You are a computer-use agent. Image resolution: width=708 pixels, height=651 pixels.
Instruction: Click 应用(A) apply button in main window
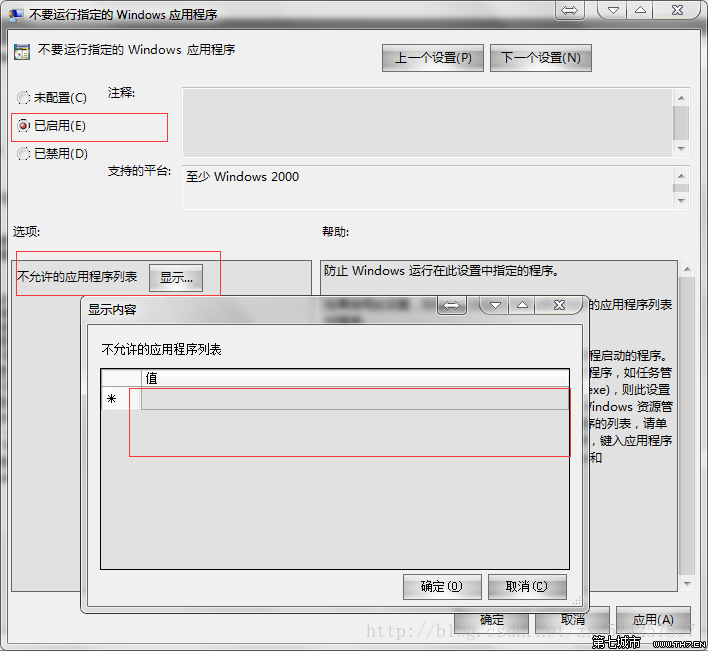[x=653, y=620]
